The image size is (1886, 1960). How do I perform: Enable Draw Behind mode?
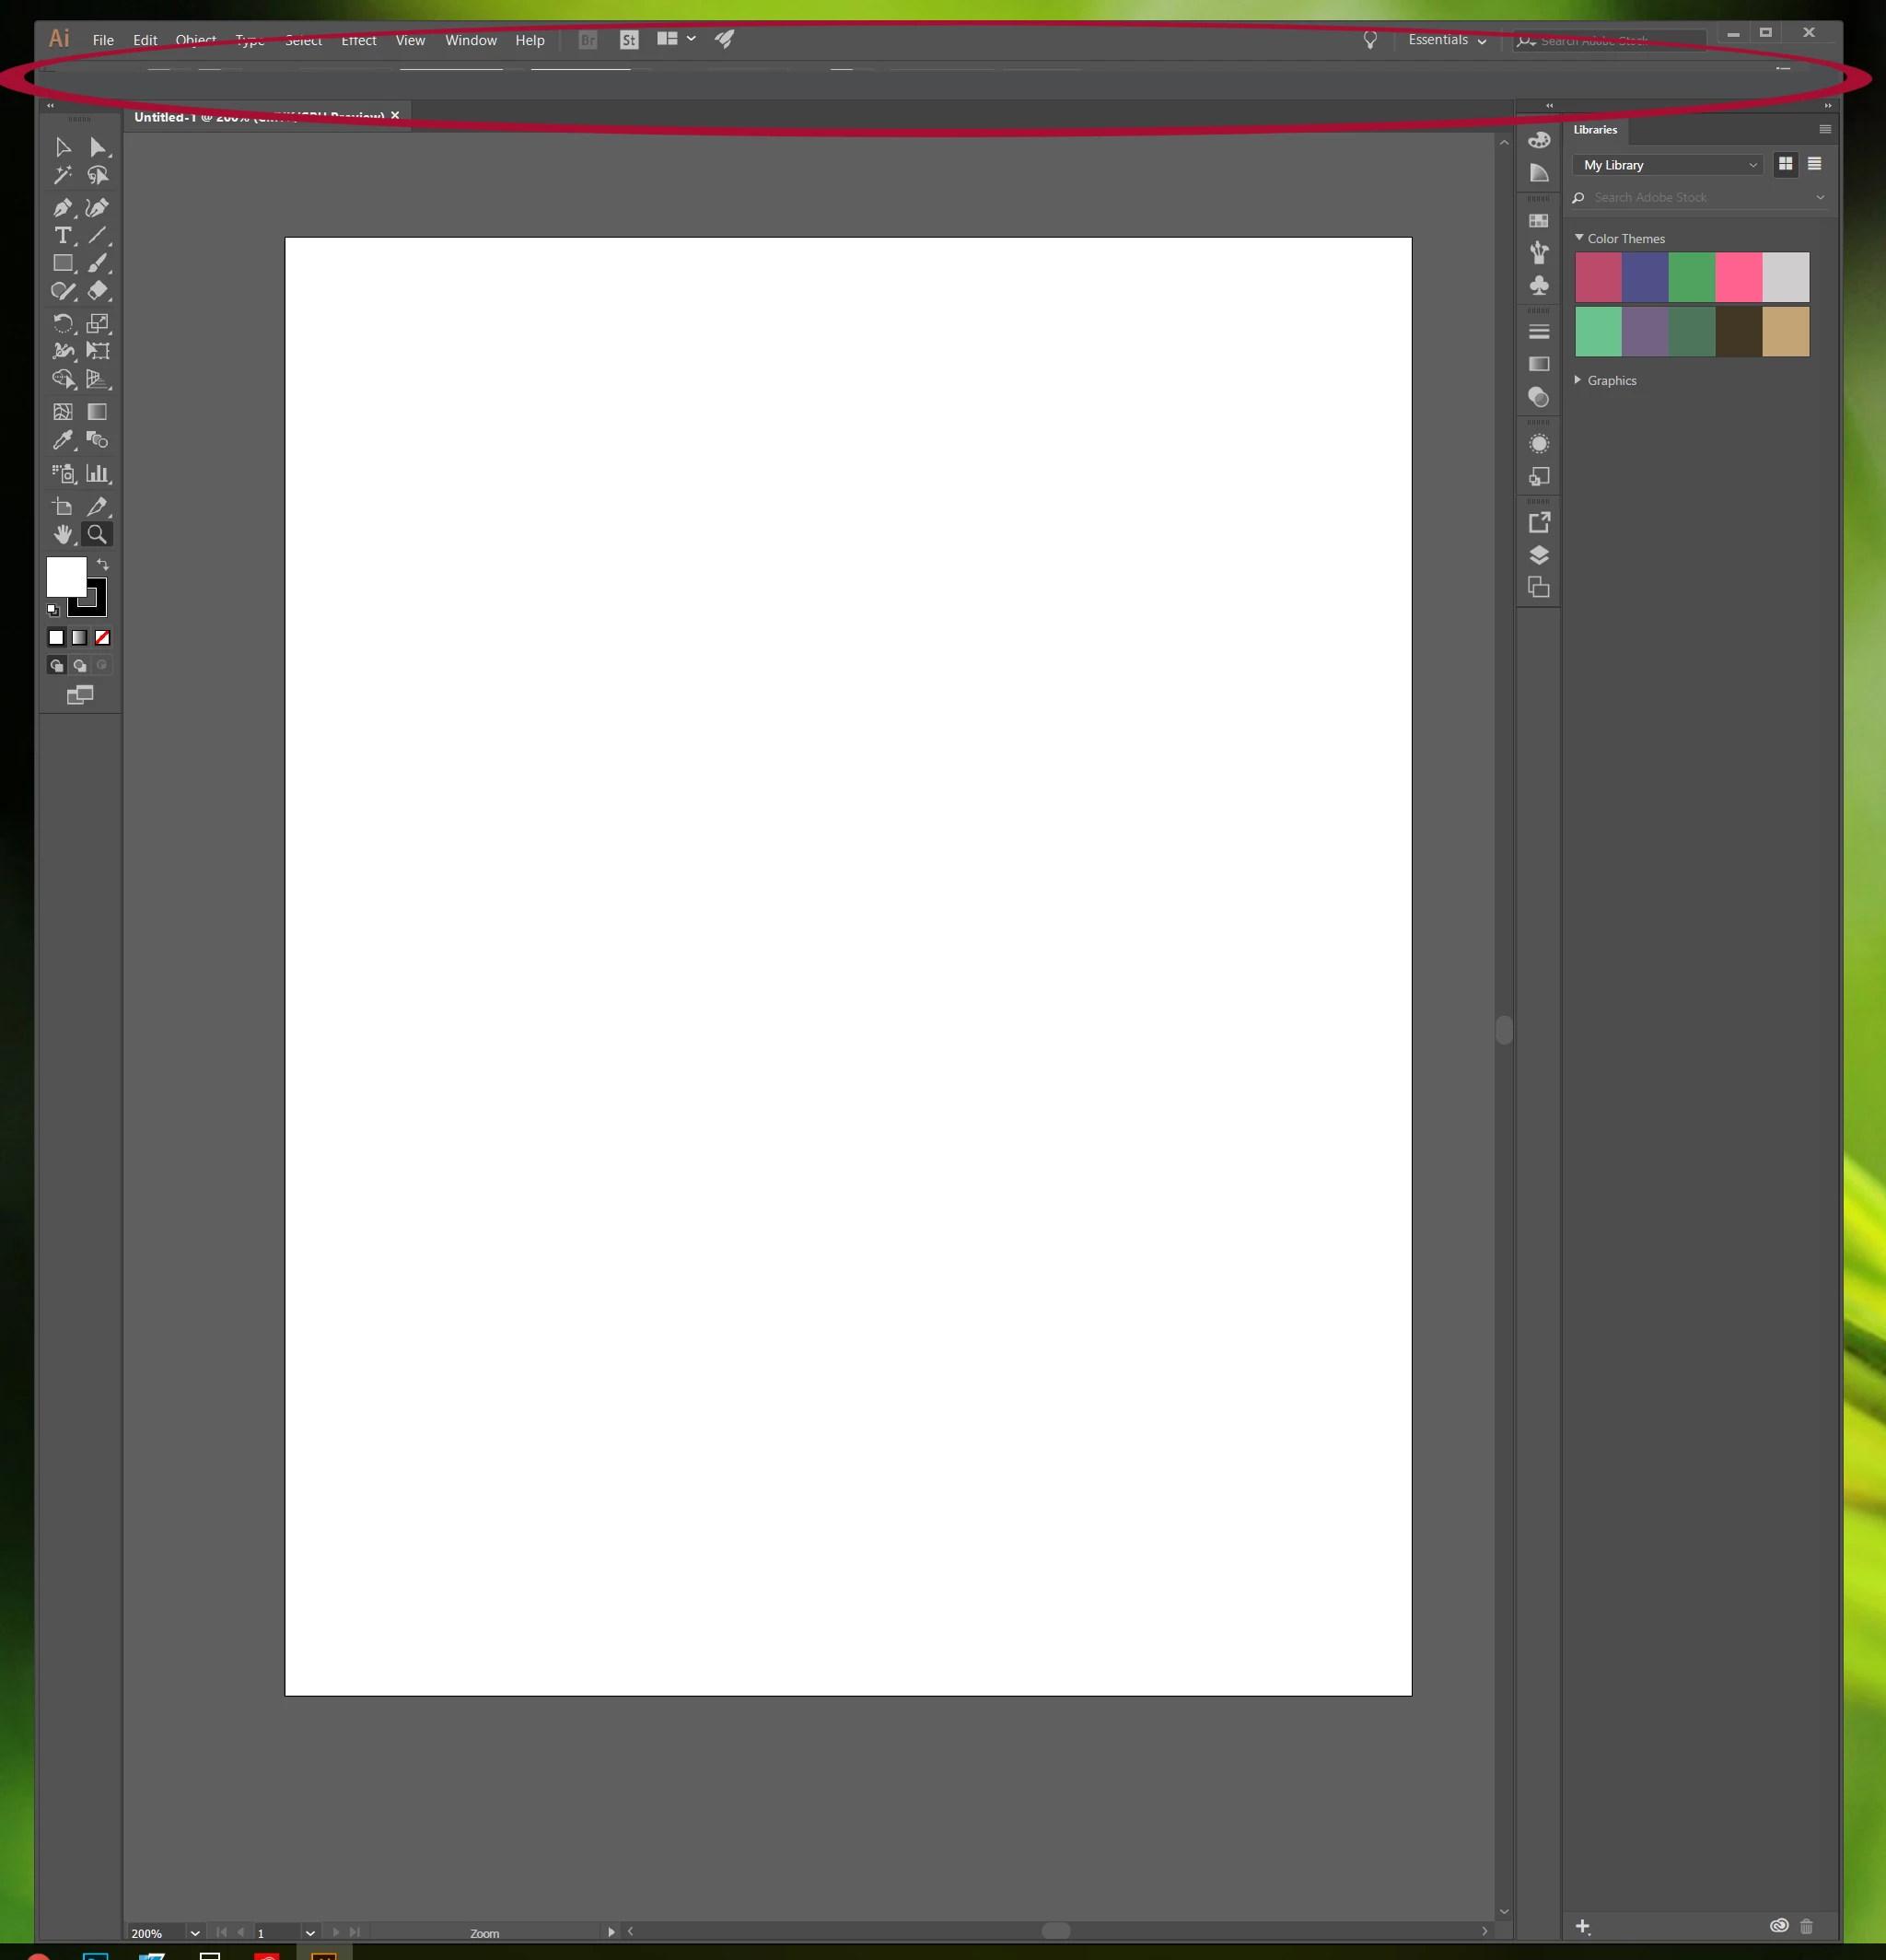80,665
